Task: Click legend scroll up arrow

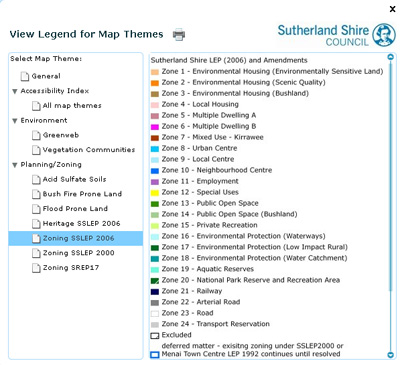Action: [391, 57]
